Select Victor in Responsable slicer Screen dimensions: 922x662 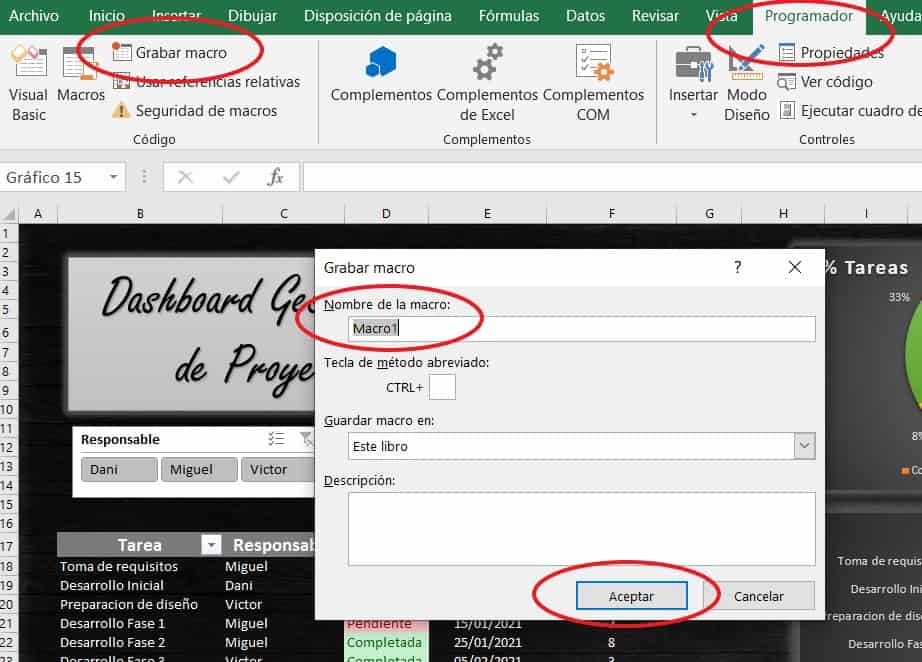(x=278, y=470)
